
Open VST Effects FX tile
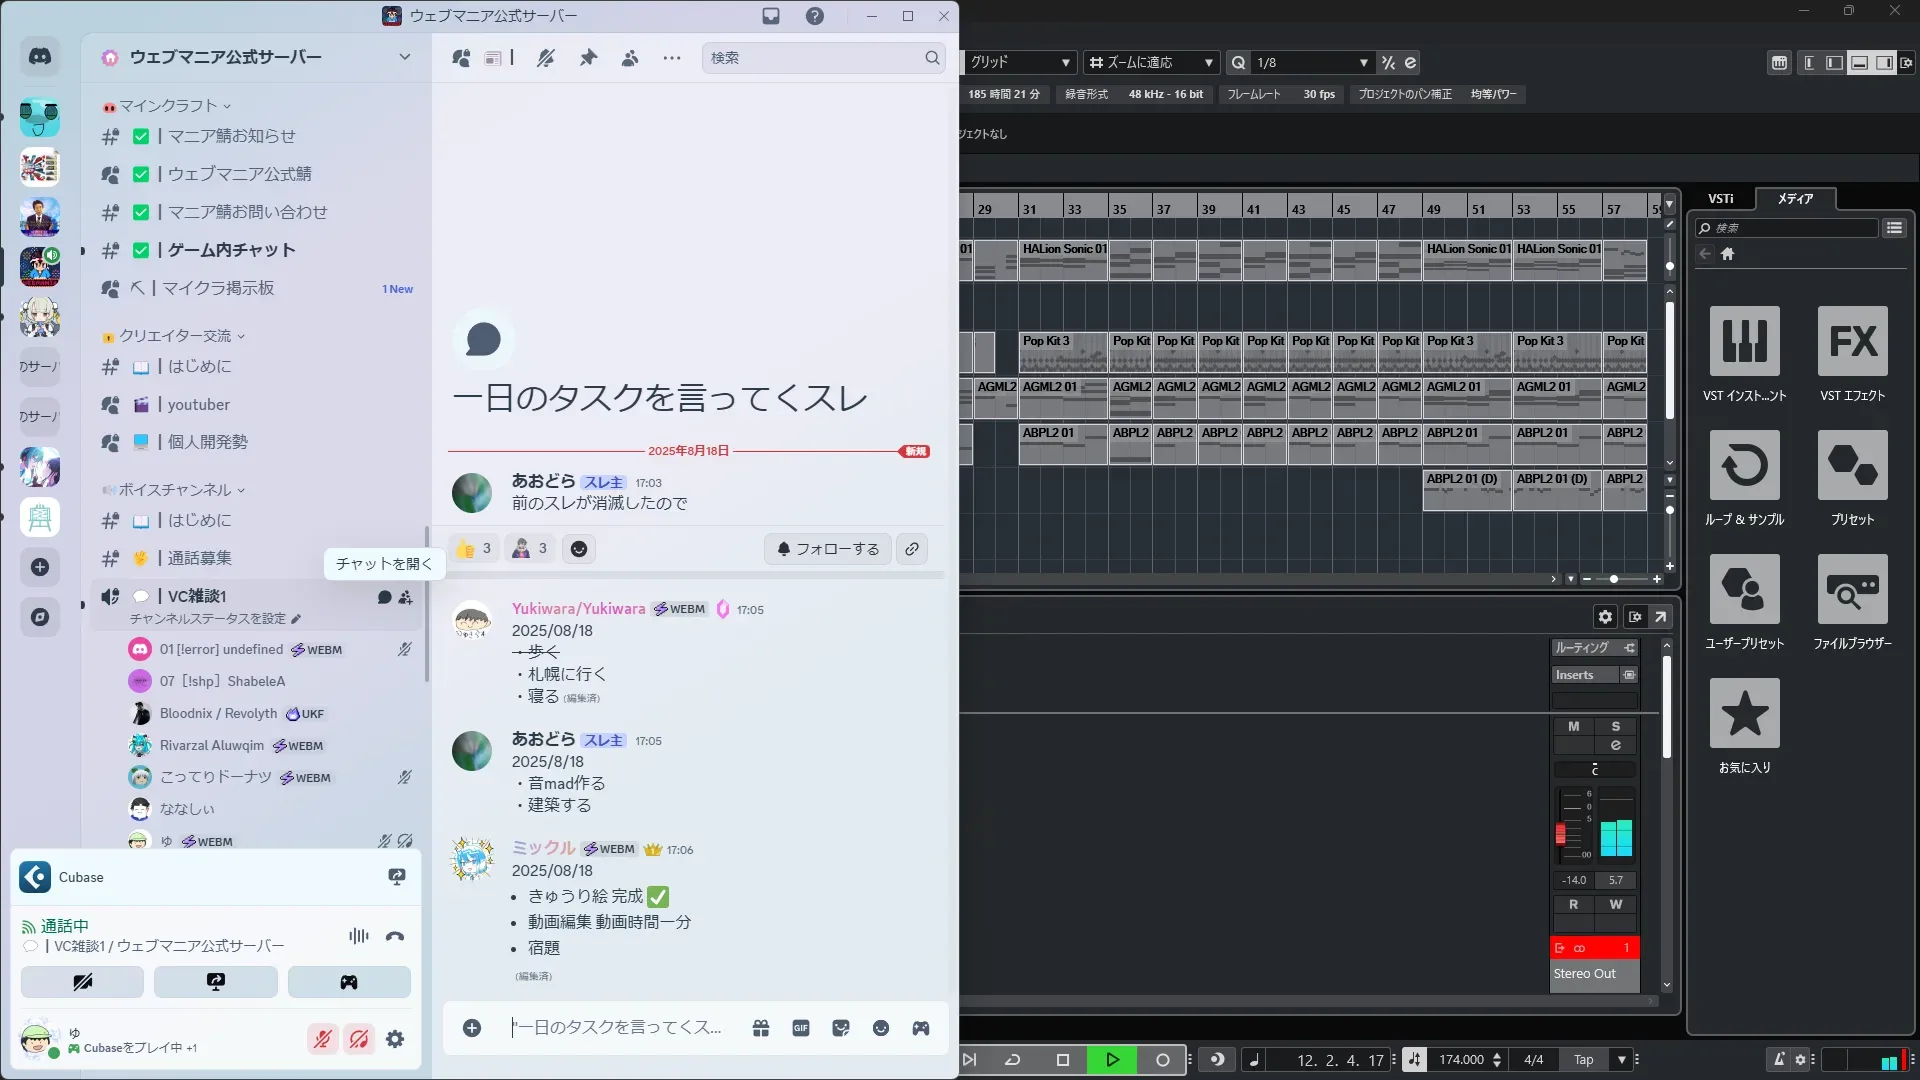1852,342
